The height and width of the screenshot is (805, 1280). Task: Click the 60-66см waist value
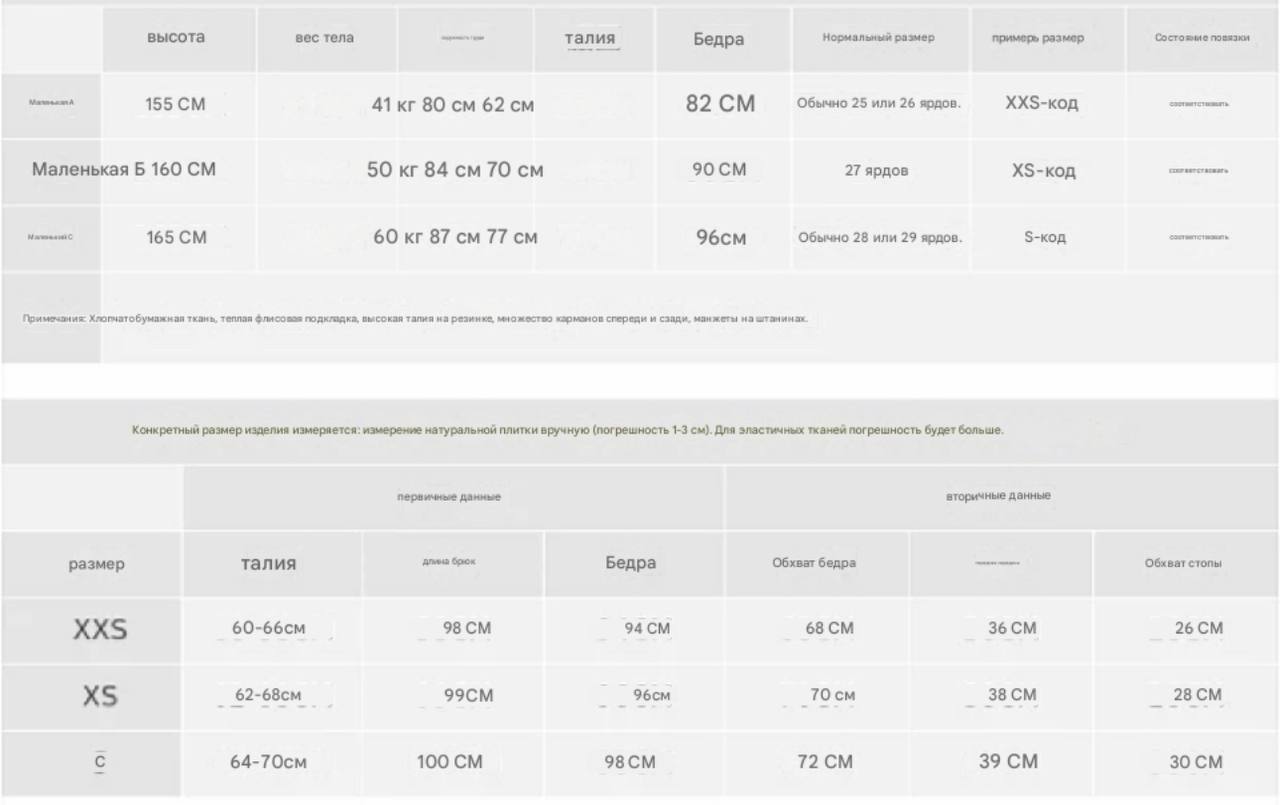pyautogui.click(x=269, y=629)
